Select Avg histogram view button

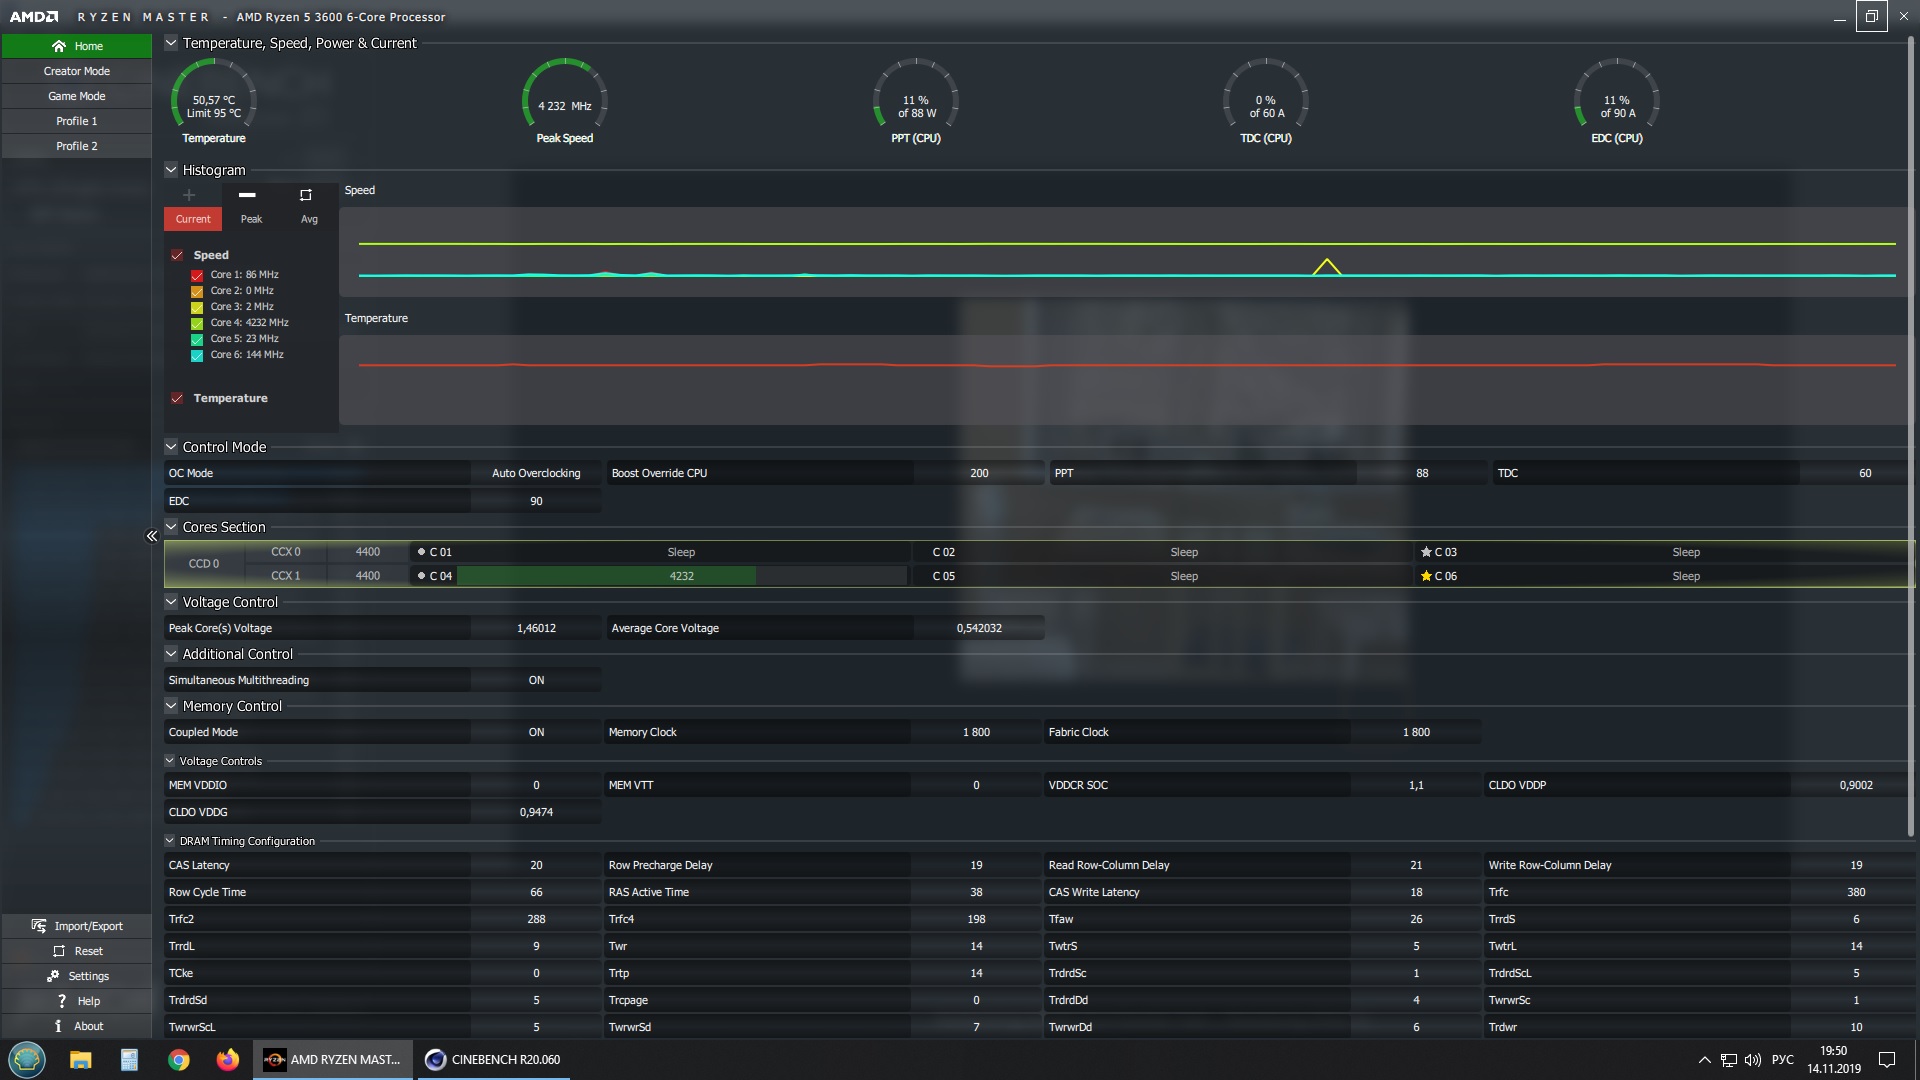(x=309, y=219)
